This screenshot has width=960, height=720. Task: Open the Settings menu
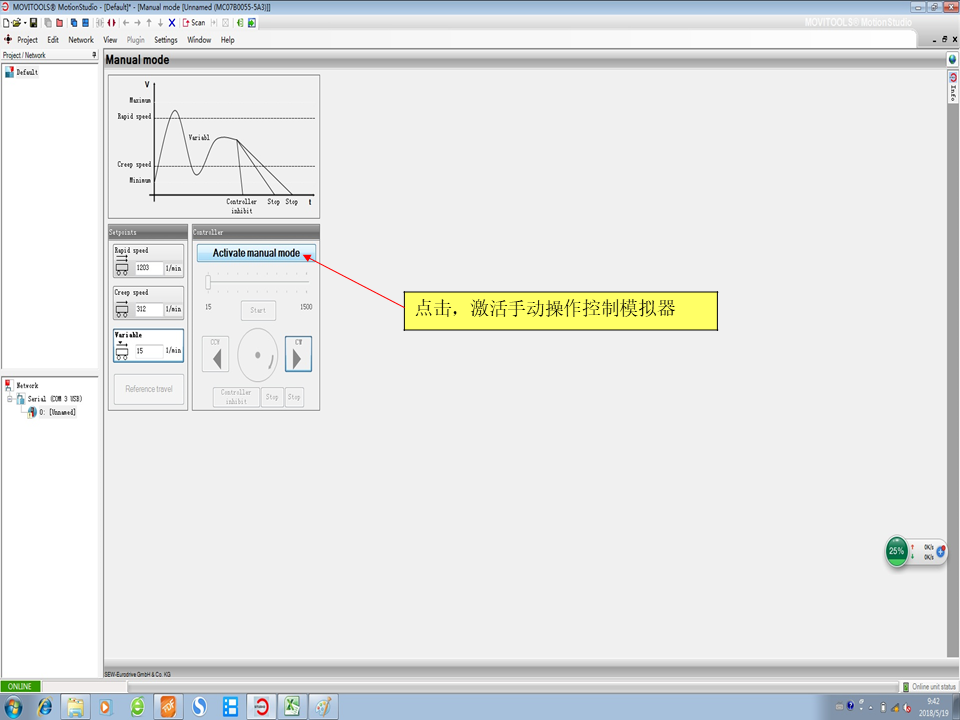[x=166, y=40]
